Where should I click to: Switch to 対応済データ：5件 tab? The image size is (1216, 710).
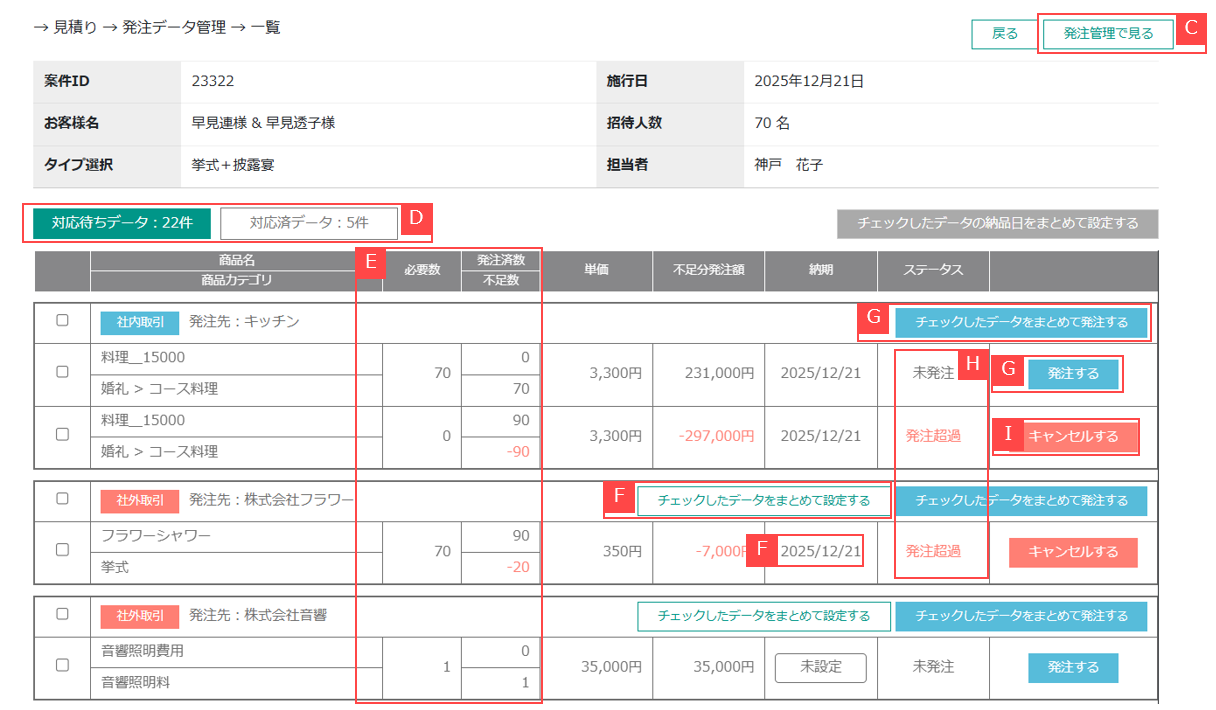(x=309, y=223)
